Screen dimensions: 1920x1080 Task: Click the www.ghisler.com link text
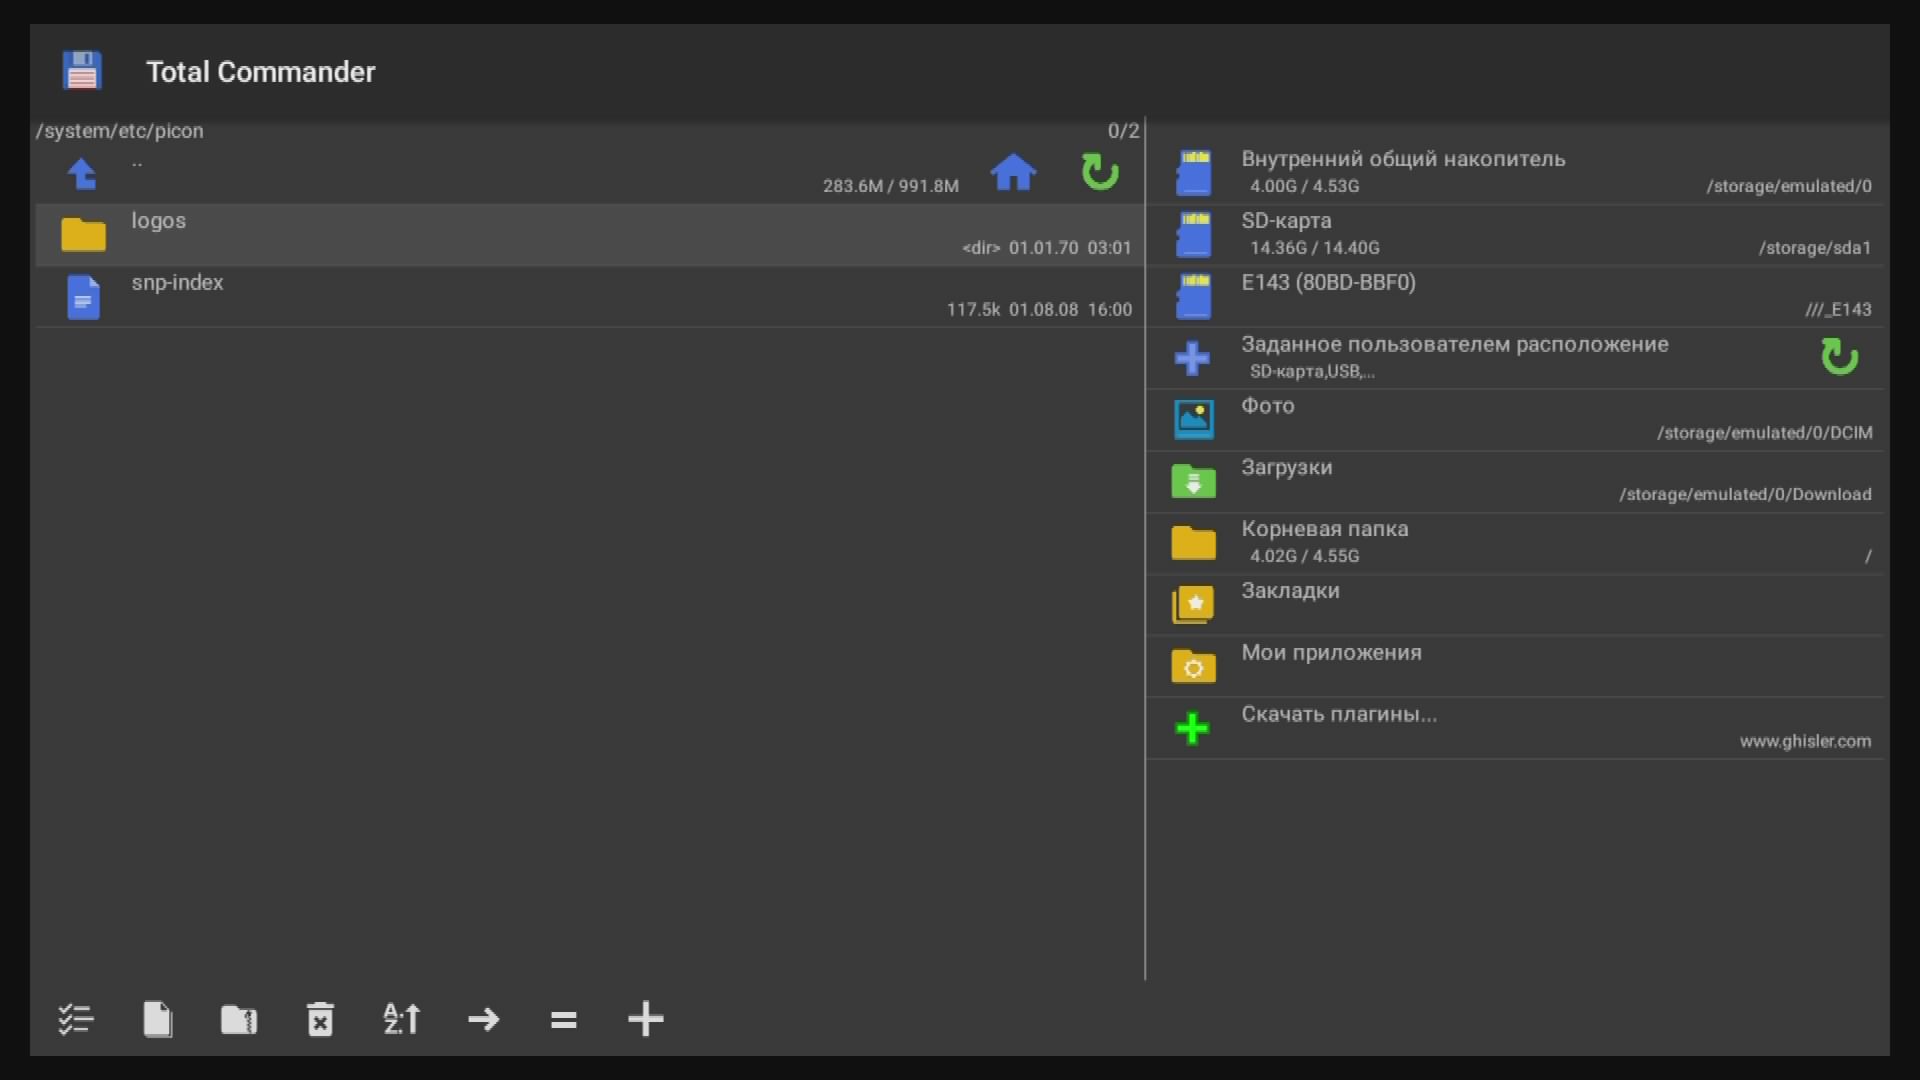pyautogui.click(x=1806, y=742)
